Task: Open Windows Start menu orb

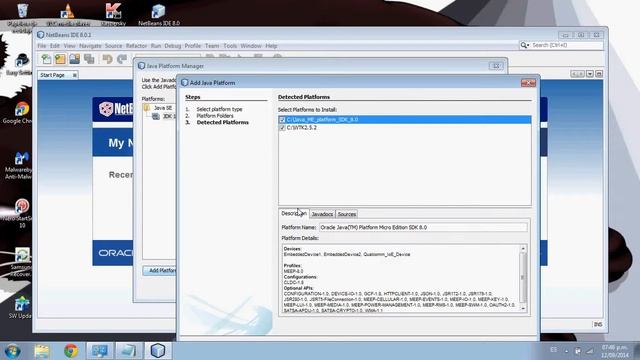Action: tap(13, 351)
